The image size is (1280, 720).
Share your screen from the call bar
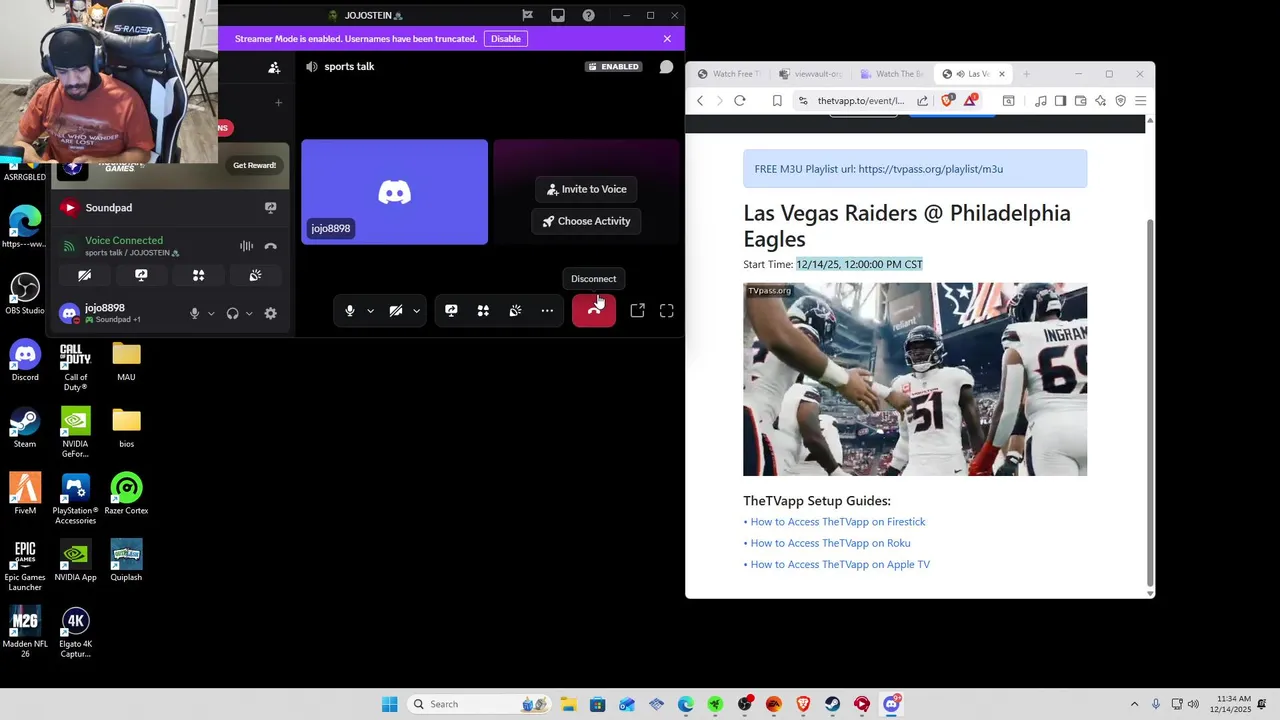(x=451, y=311)
